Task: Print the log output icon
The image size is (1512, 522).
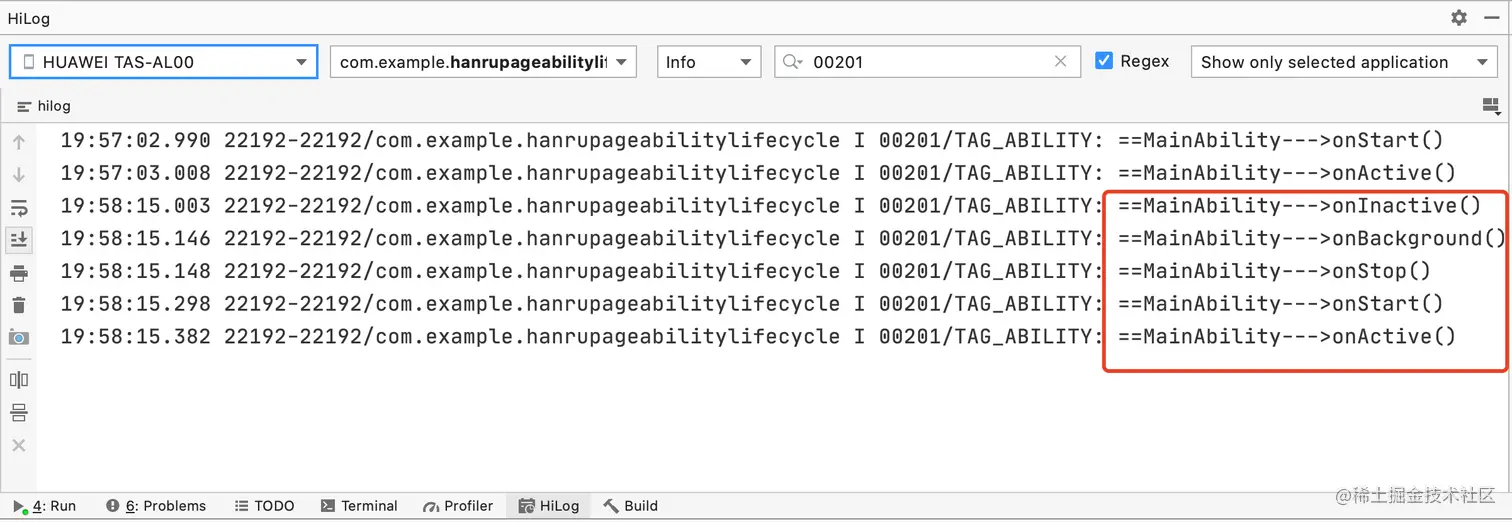Action: [18, 273]
